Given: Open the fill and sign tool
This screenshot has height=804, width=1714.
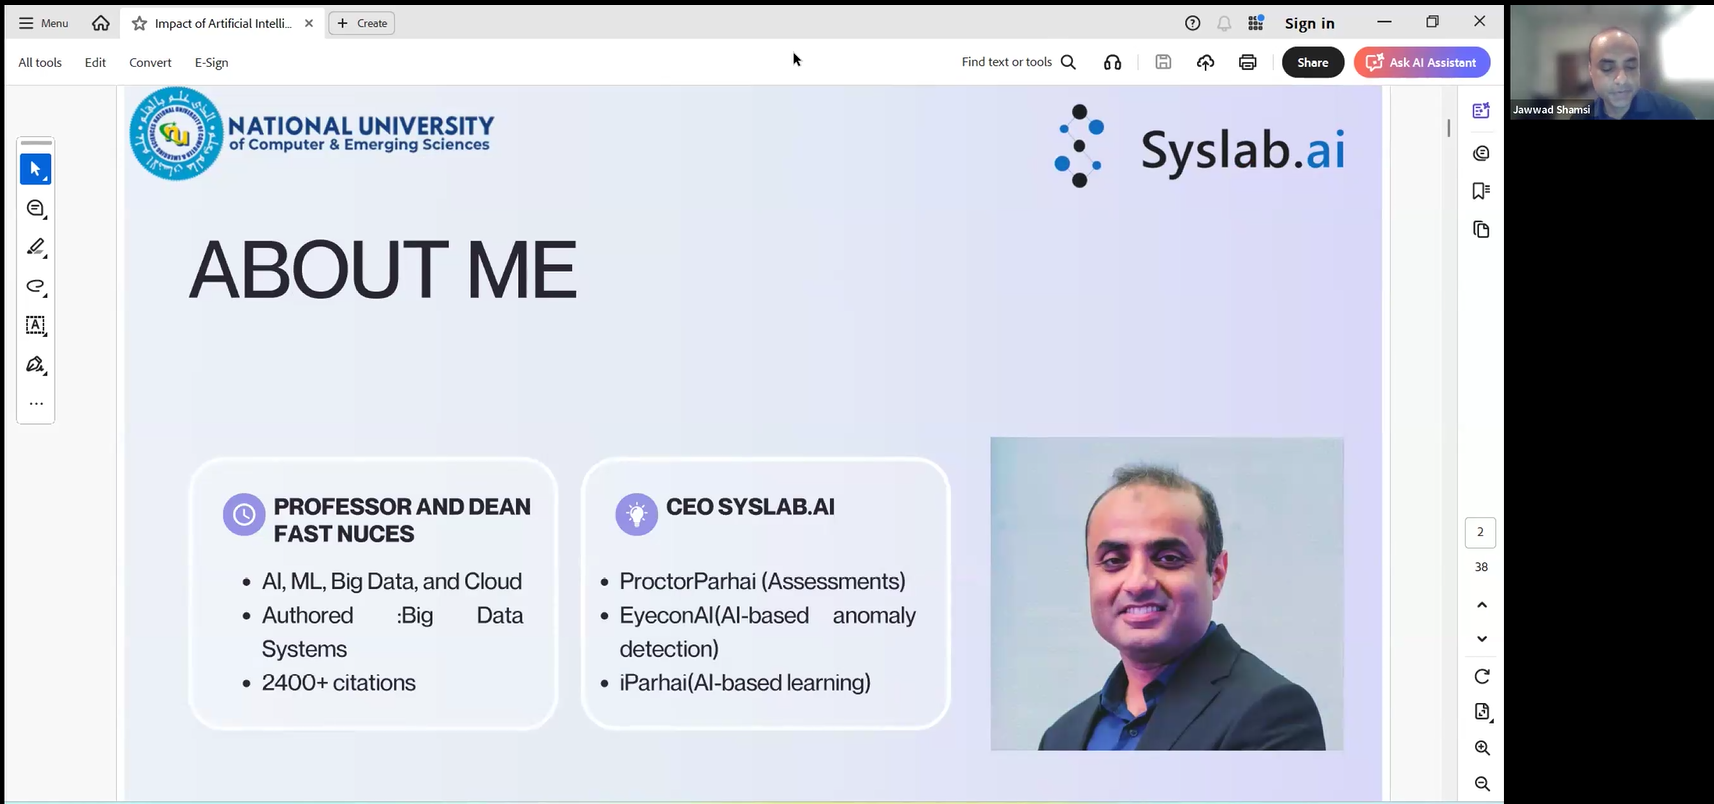Looking at the screenshot, I should tap(35, 365).
